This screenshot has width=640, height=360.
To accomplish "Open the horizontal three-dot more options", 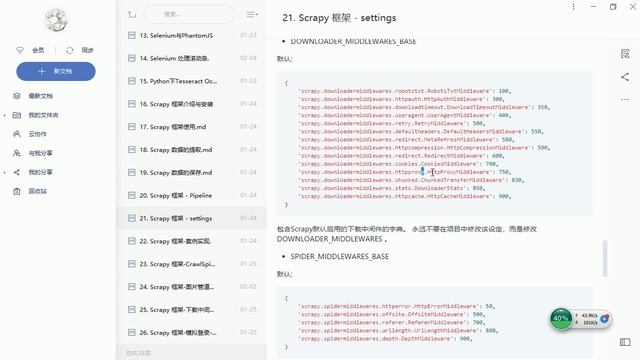I will [x=625, y=99].
